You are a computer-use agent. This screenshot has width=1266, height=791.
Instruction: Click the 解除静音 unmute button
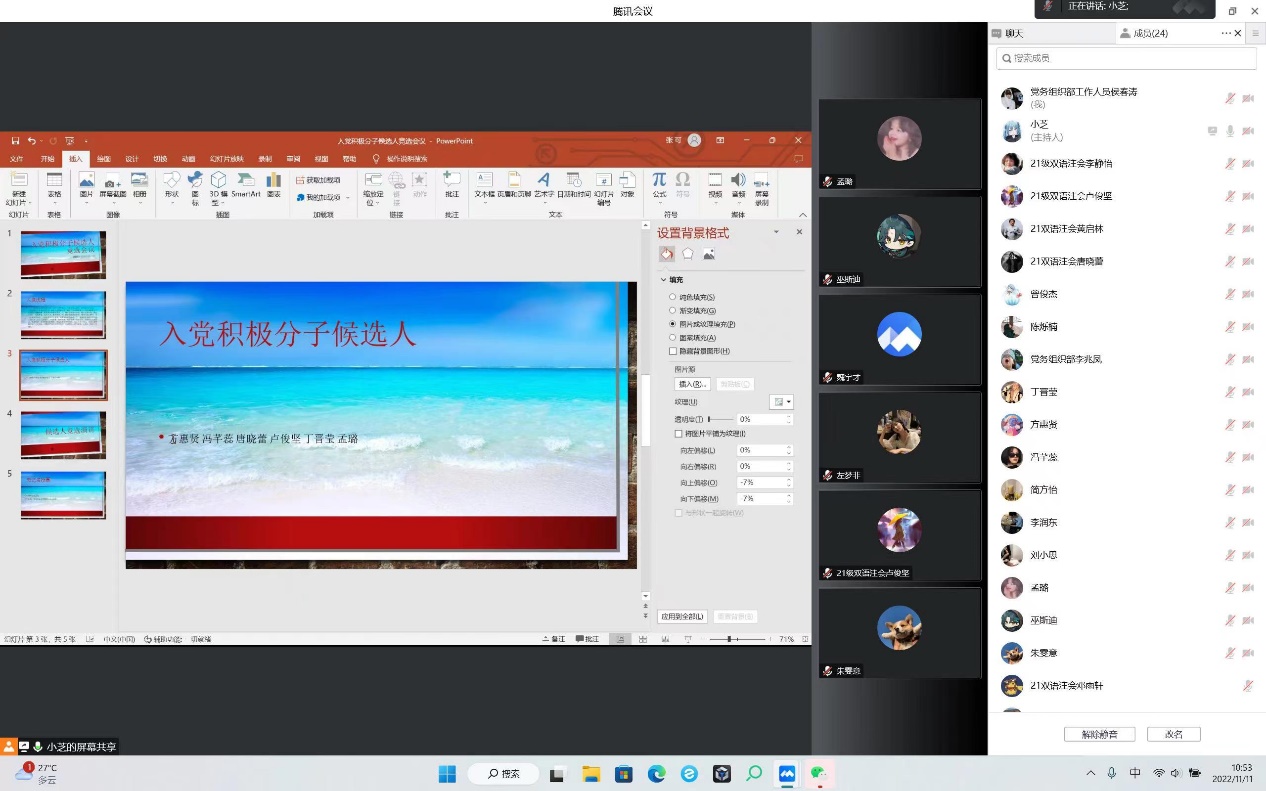(1098, 734)
